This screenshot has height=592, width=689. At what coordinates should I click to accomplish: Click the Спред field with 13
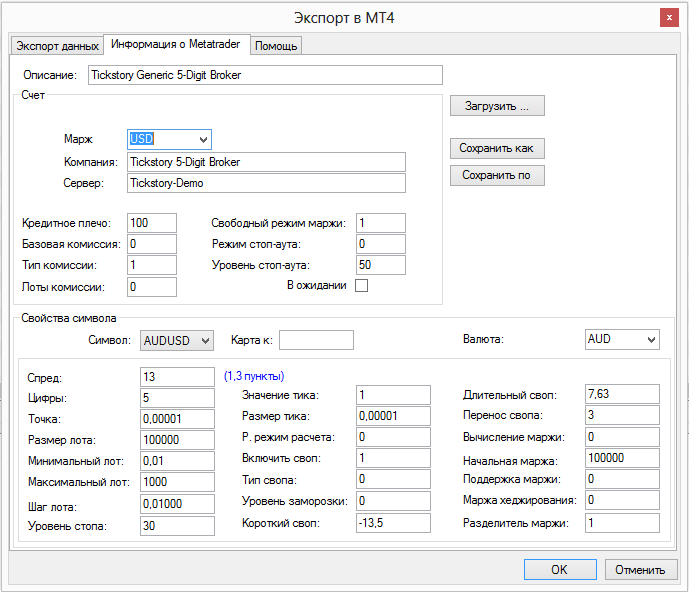(178, 377)
